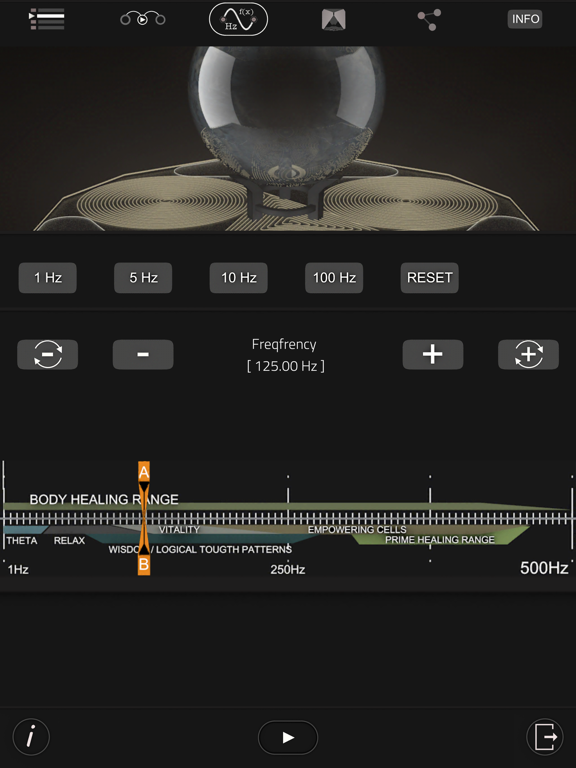Increase frequency with the plus button
Screen dimensions: 576x768
point(433,354)
